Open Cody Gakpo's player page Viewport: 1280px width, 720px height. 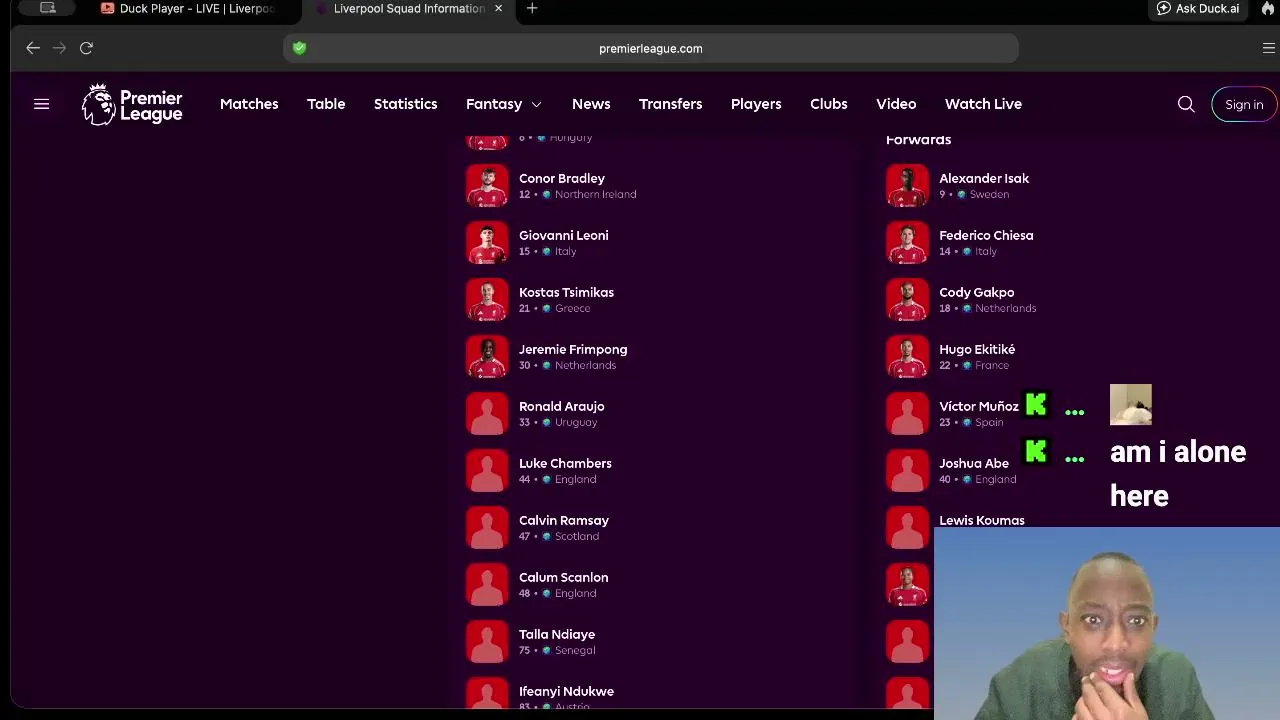pos(976,292)
